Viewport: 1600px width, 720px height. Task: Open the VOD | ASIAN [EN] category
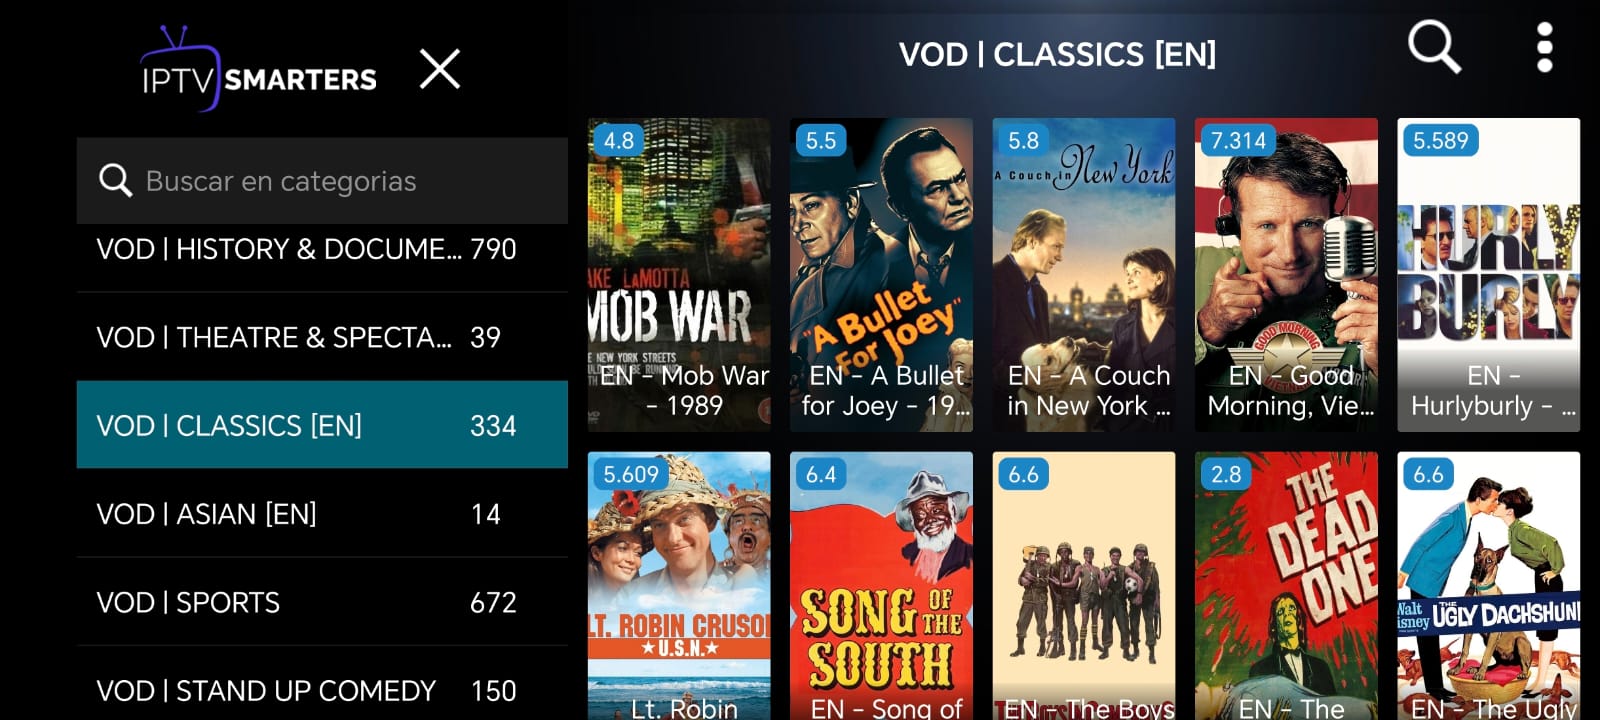pyautogui.click(x=322, y=513)
